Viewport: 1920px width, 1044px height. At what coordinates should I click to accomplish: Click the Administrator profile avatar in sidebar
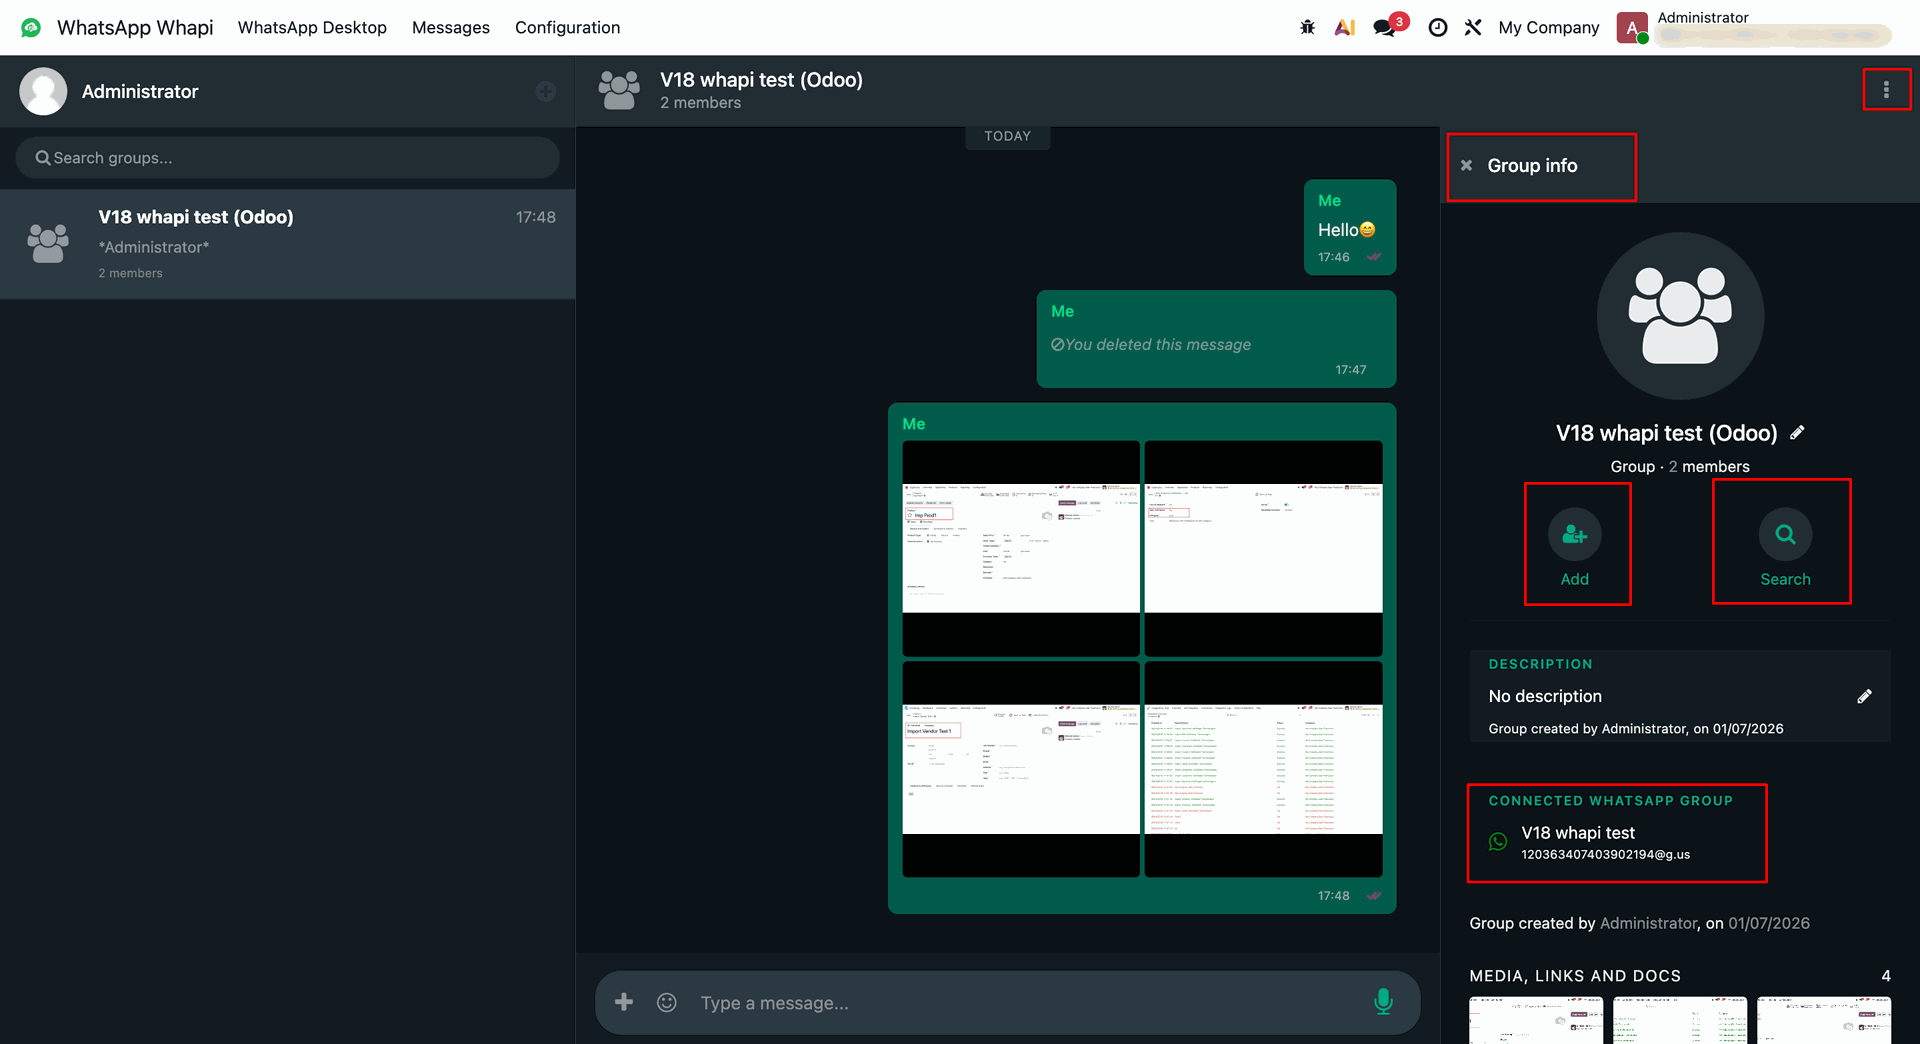(x=43, y=91)
